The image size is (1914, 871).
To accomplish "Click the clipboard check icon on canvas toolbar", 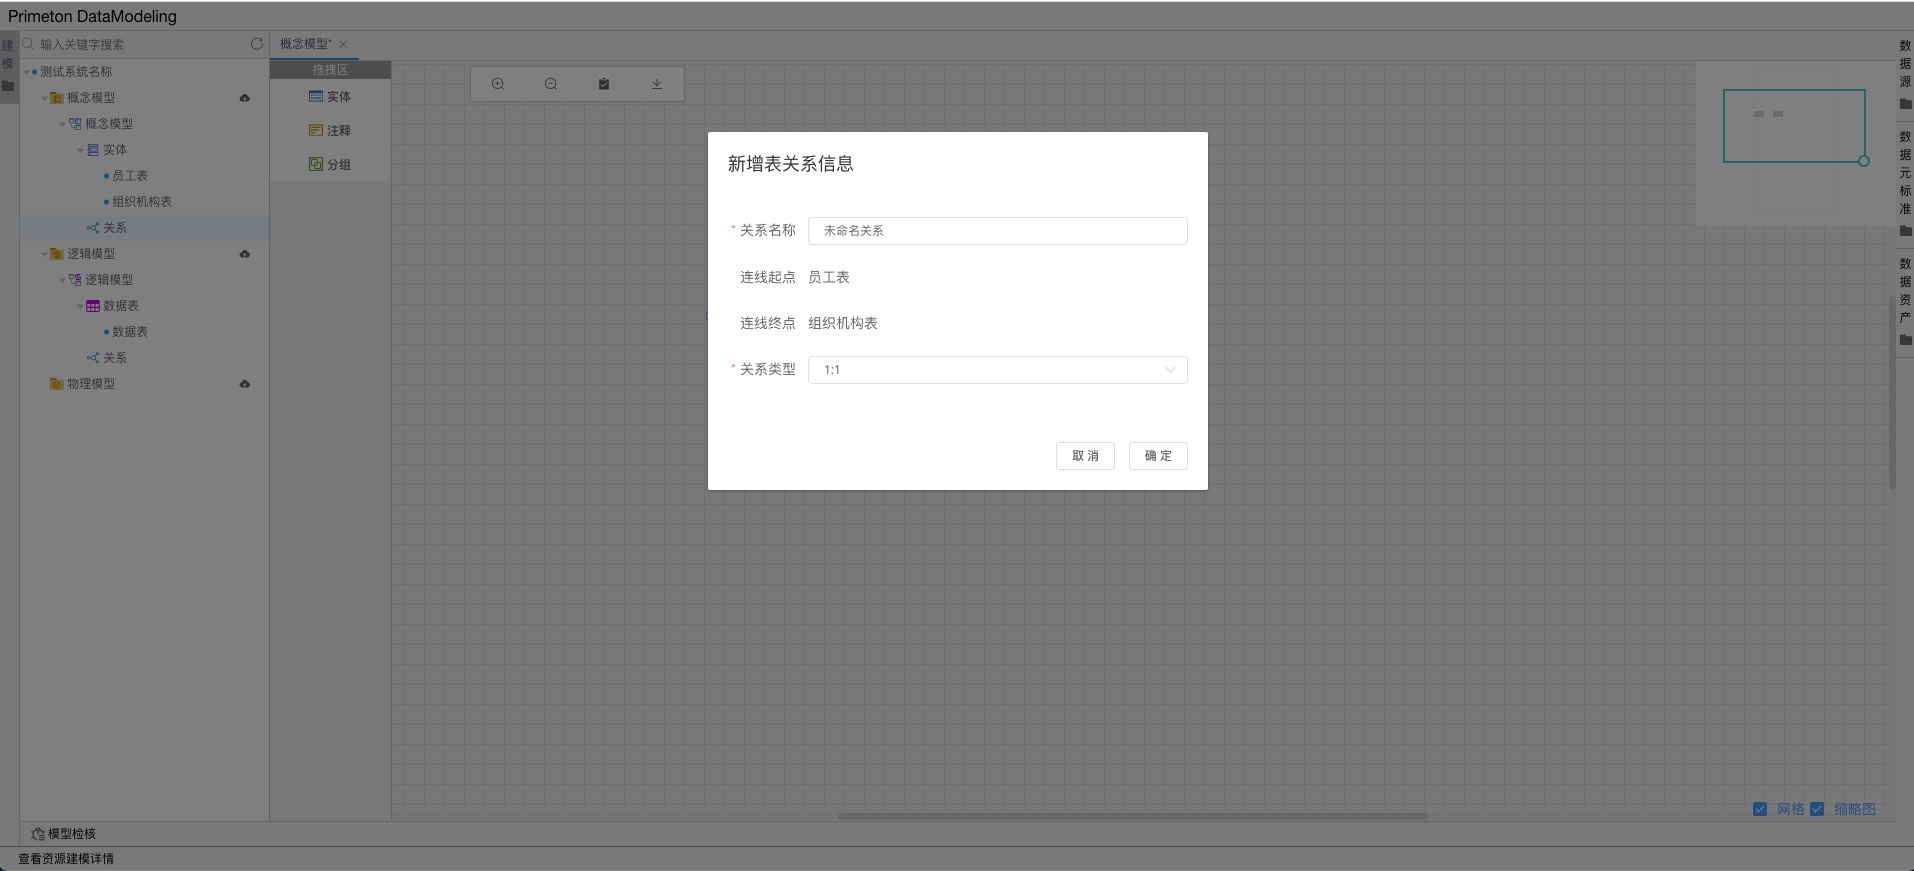I will coord(604,84).
